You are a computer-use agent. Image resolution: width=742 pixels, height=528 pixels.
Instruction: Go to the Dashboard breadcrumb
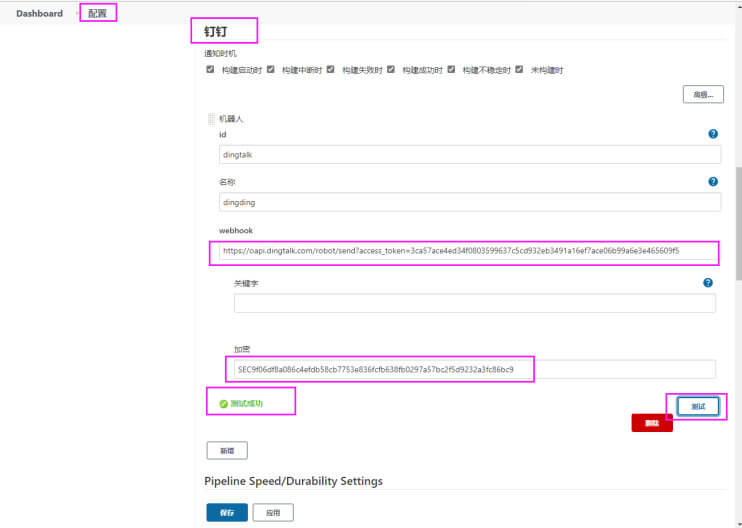click(x=39, y=14)
